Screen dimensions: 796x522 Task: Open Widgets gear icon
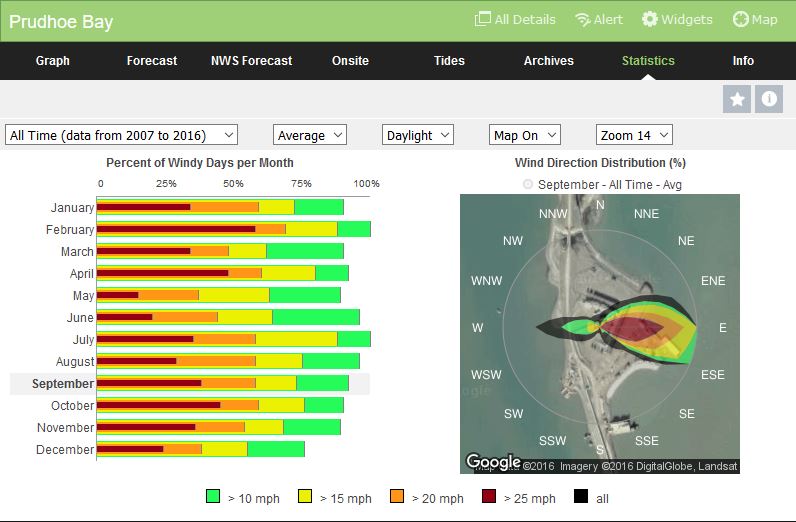click(x=650, y=20)
